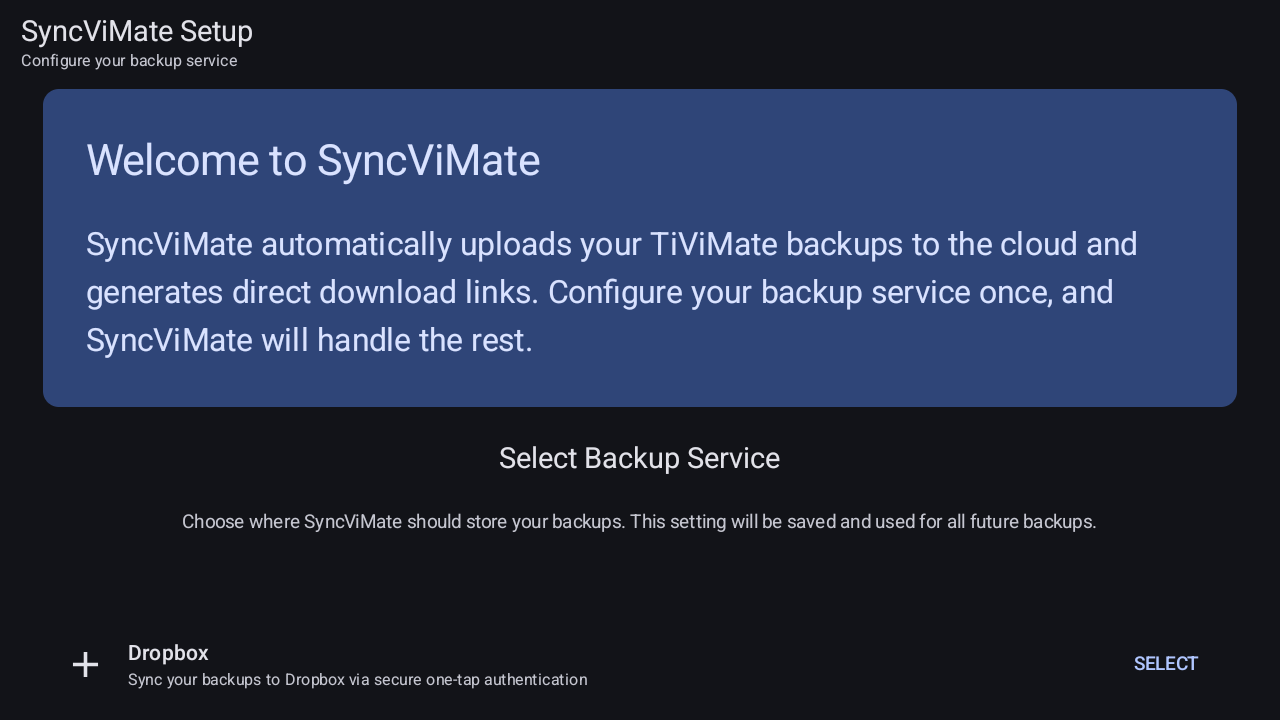This screenshot has height=720, width=1280.
Task: Click the welcome message paragraph
Action: tap(611, 291)
